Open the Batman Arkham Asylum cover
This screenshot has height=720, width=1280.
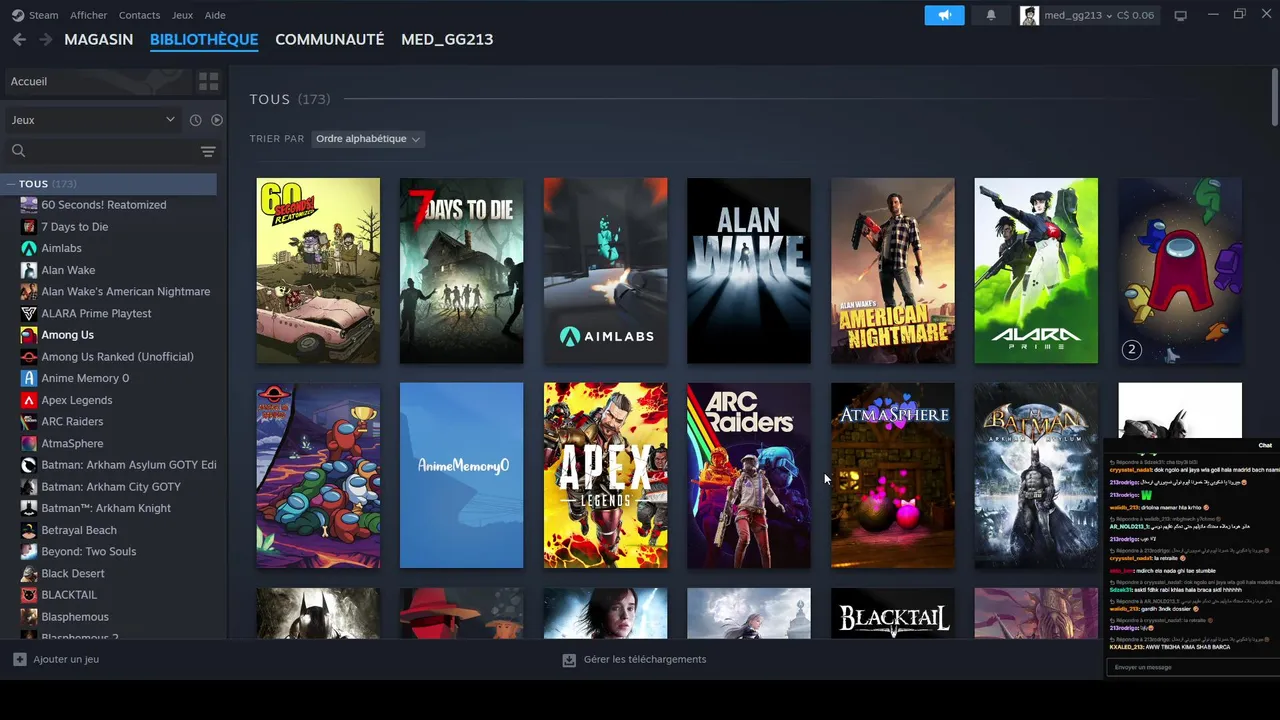pos(1036,475)
